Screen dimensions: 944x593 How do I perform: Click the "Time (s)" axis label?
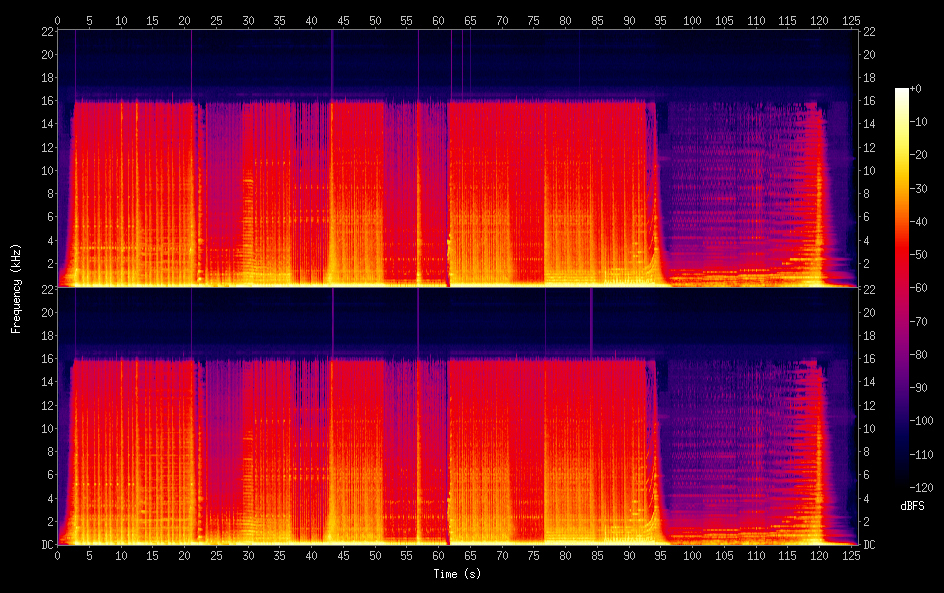click(x=455, y=574)
